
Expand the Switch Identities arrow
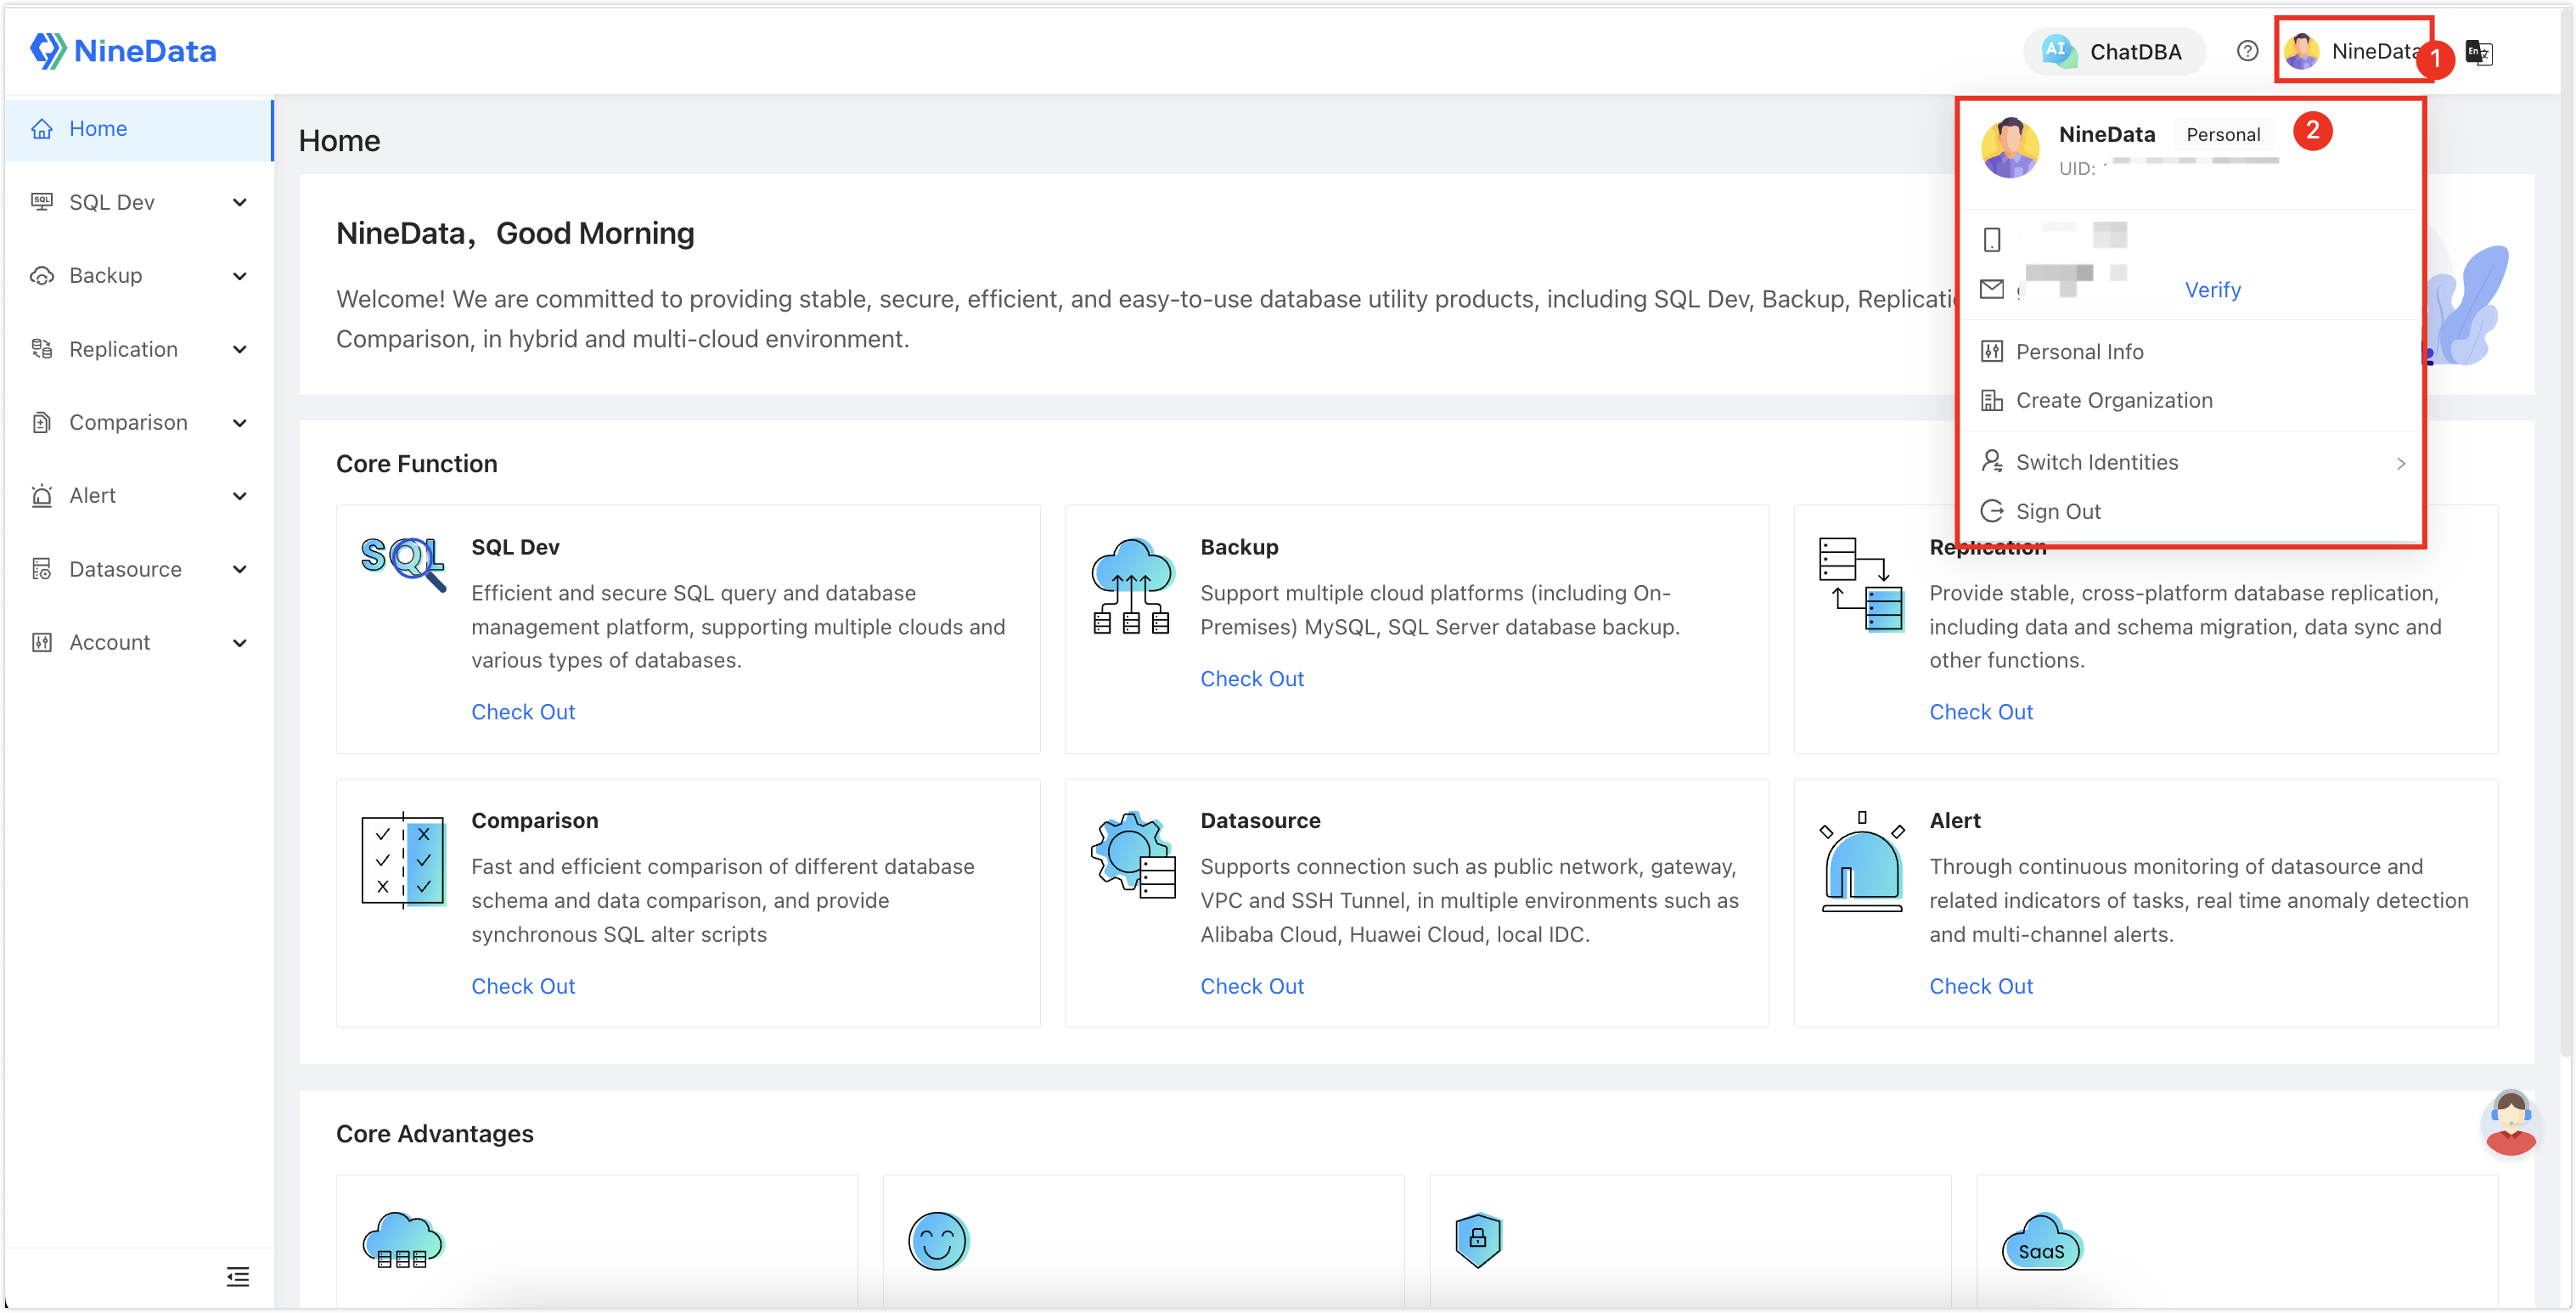tap(2400, 463)
